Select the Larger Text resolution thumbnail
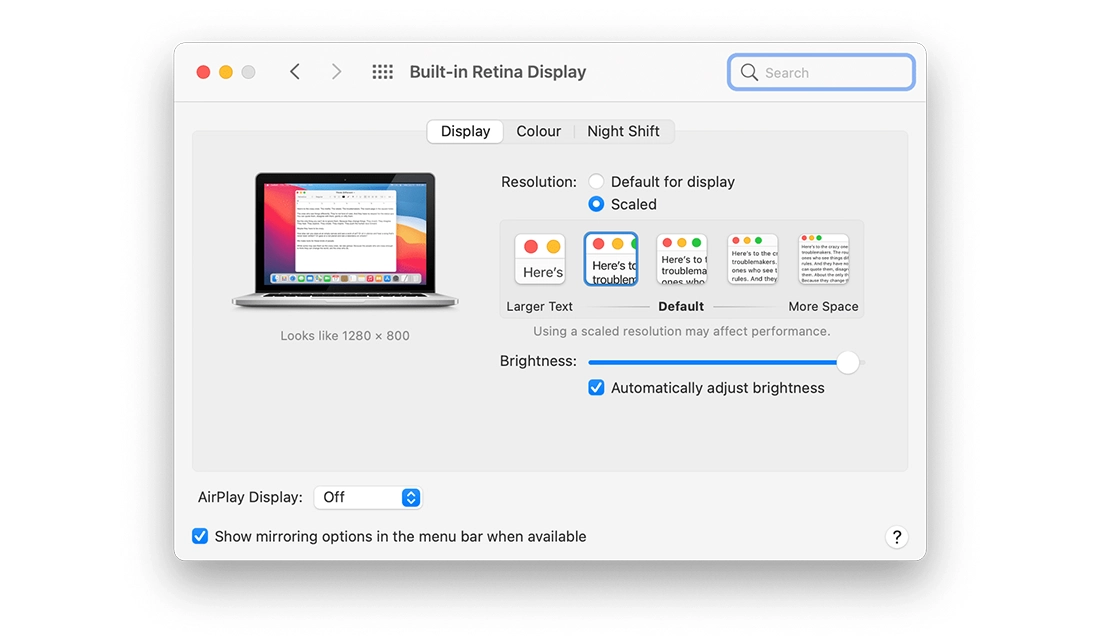 (540, 260)
